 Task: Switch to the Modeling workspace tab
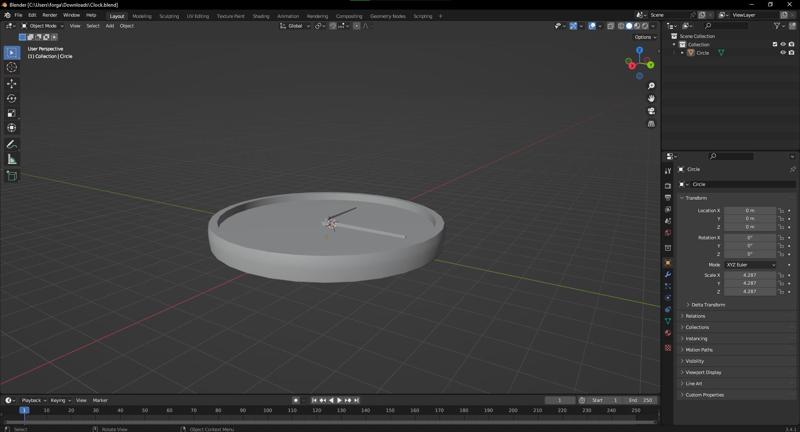pos(142,16)
